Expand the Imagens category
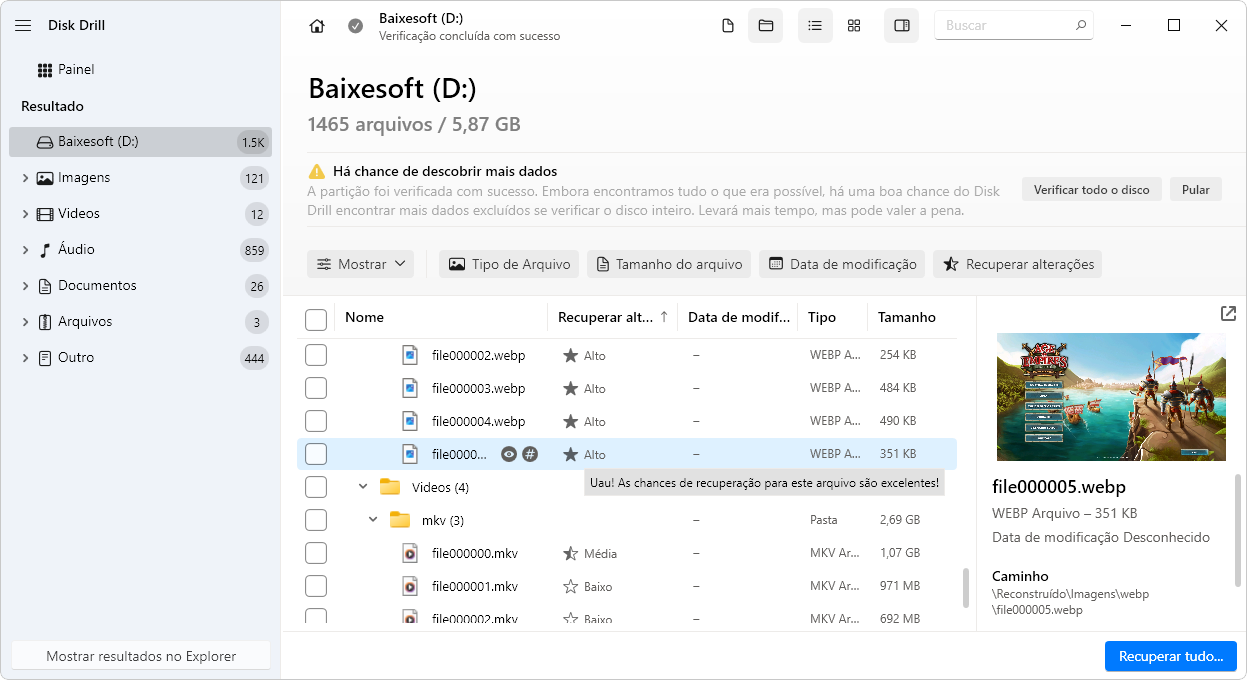The height and width of the screenshot is (680, 1247). [x=25, y=178]
